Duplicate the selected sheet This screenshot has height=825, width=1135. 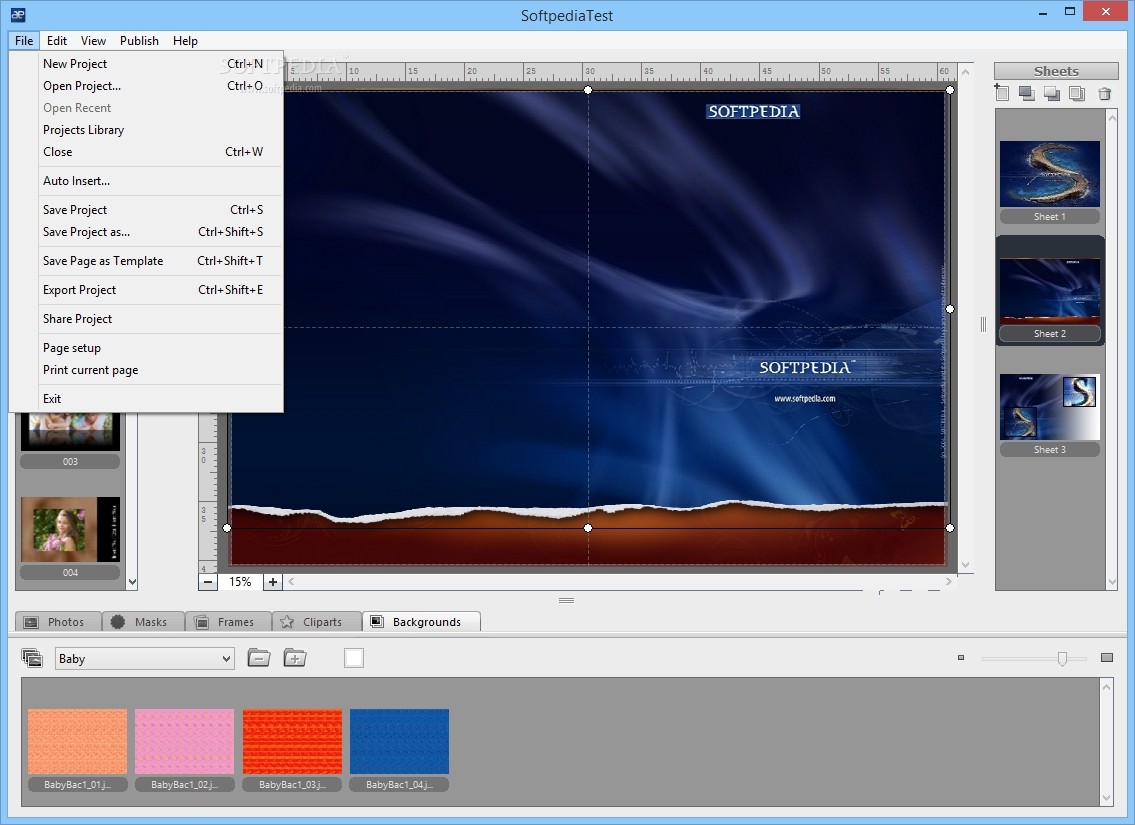[1077, 93]
